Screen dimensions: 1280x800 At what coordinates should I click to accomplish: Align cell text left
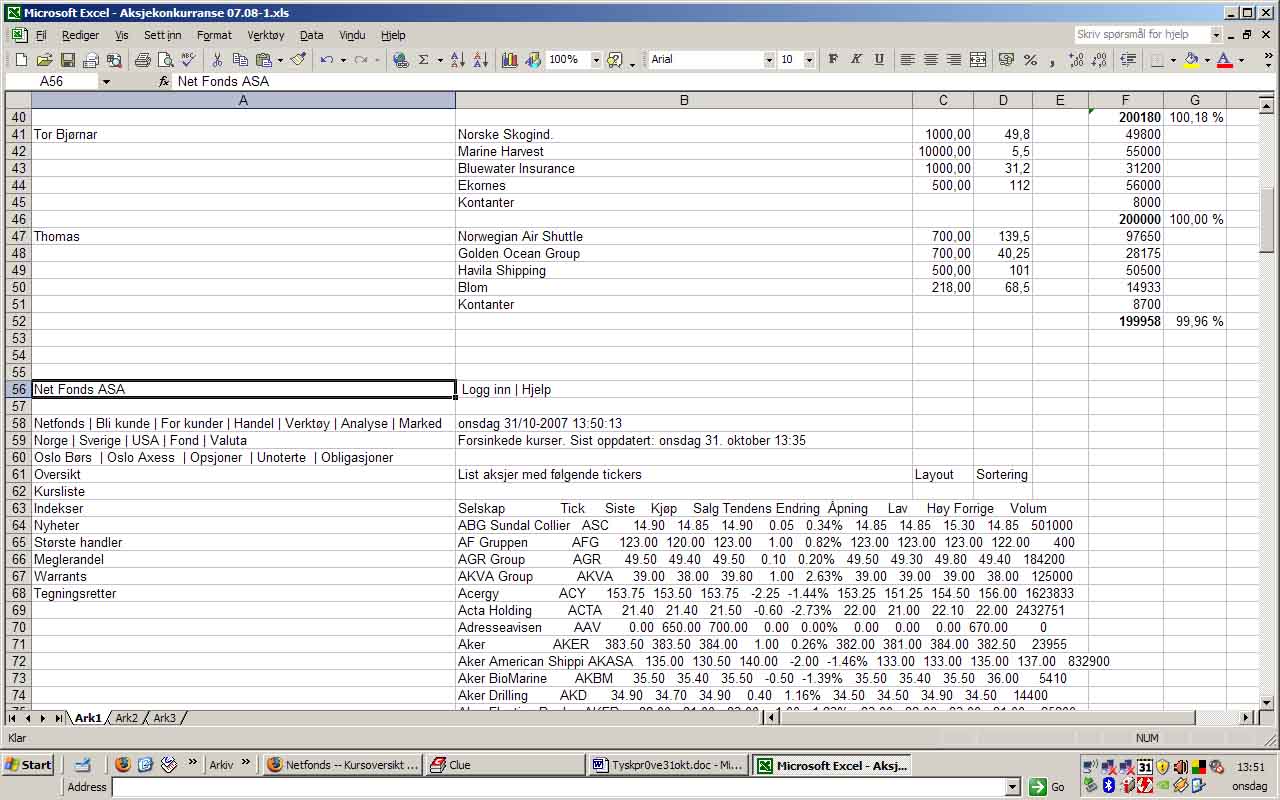907,60
